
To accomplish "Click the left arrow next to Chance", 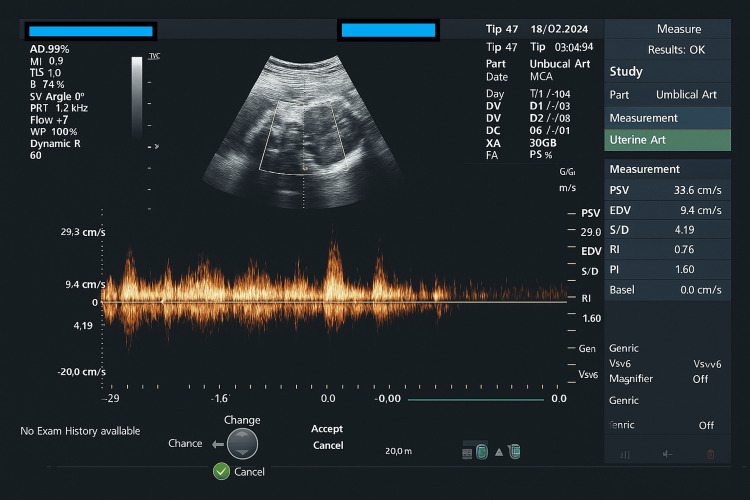I will pos(218,444).
